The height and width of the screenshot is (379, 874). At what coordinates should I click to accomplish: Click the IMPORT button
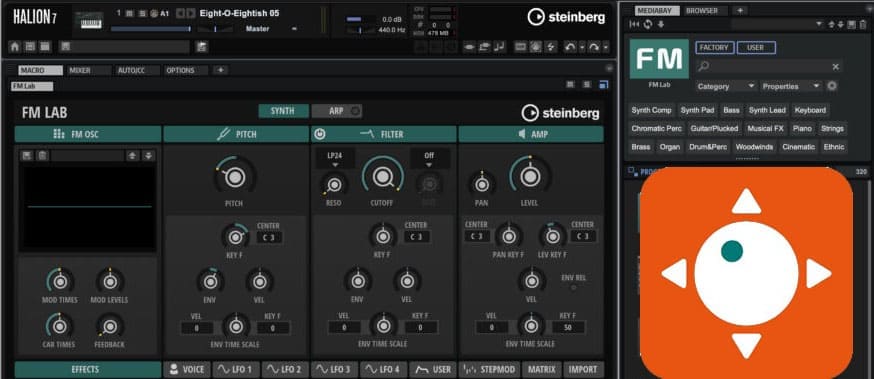584,369
